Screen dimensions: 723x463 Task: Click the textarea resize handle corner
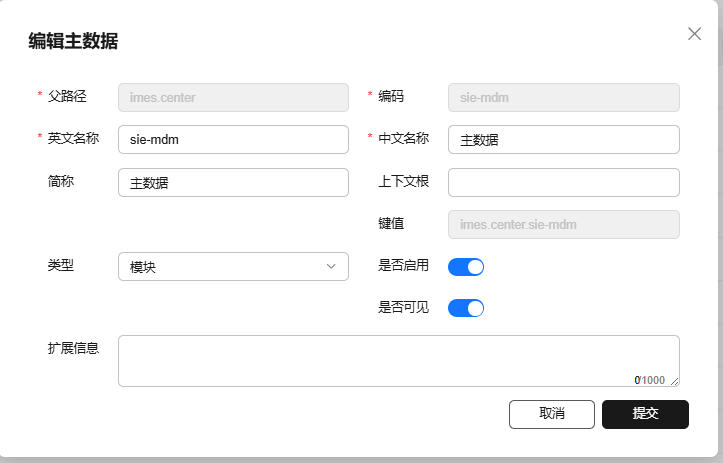675,381
